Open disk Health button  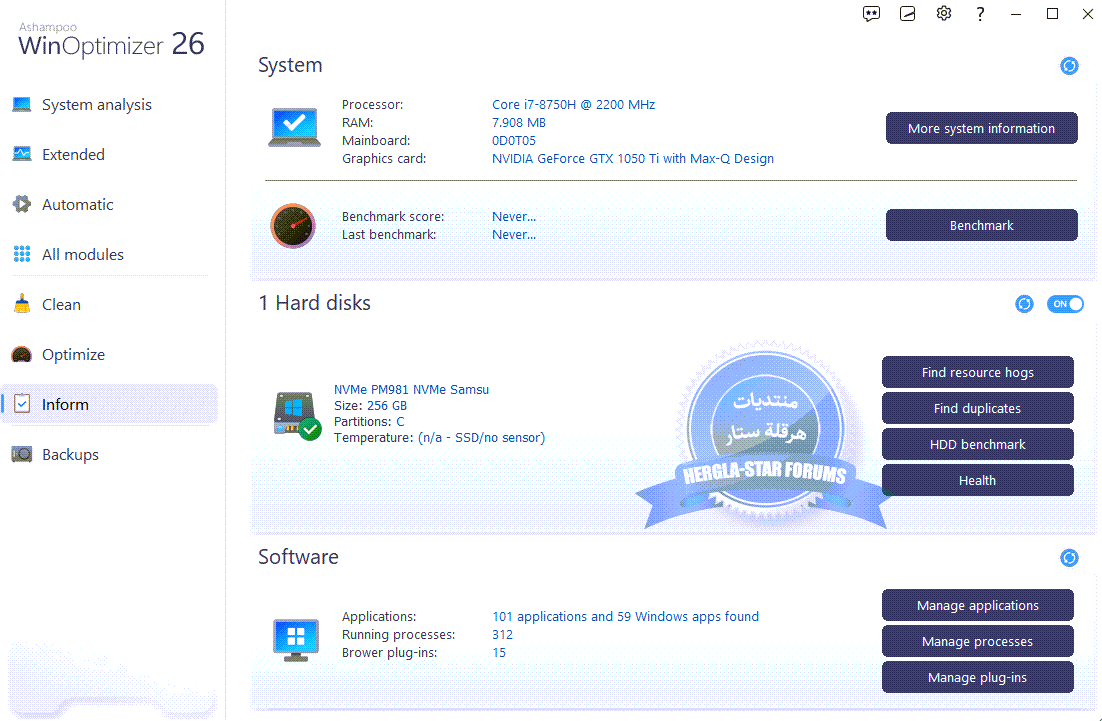pos(978,480)
